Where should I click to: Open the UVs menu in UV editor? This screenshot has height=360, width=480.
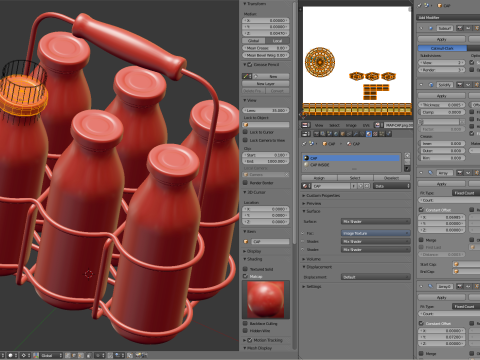tap(366, 125)
